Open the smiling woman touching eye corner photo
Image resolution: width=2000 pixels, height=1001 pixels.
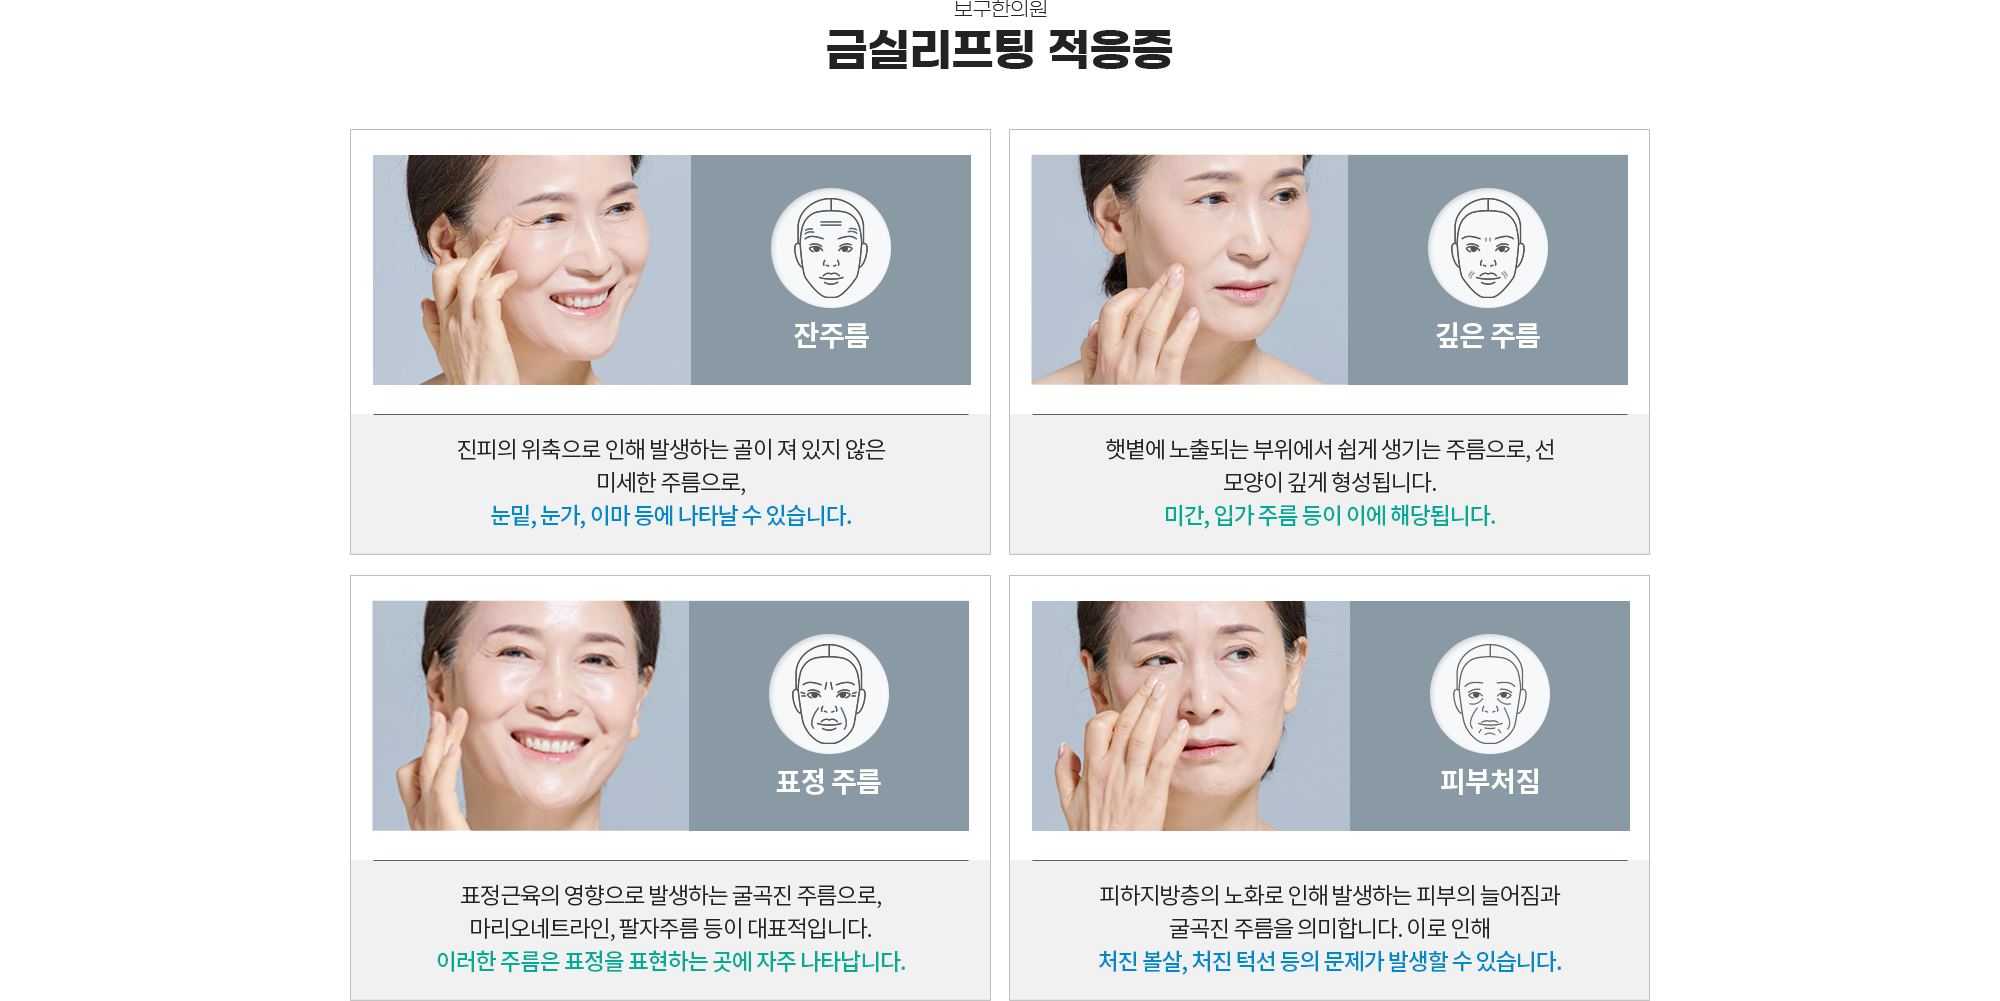tap(532, 270)
